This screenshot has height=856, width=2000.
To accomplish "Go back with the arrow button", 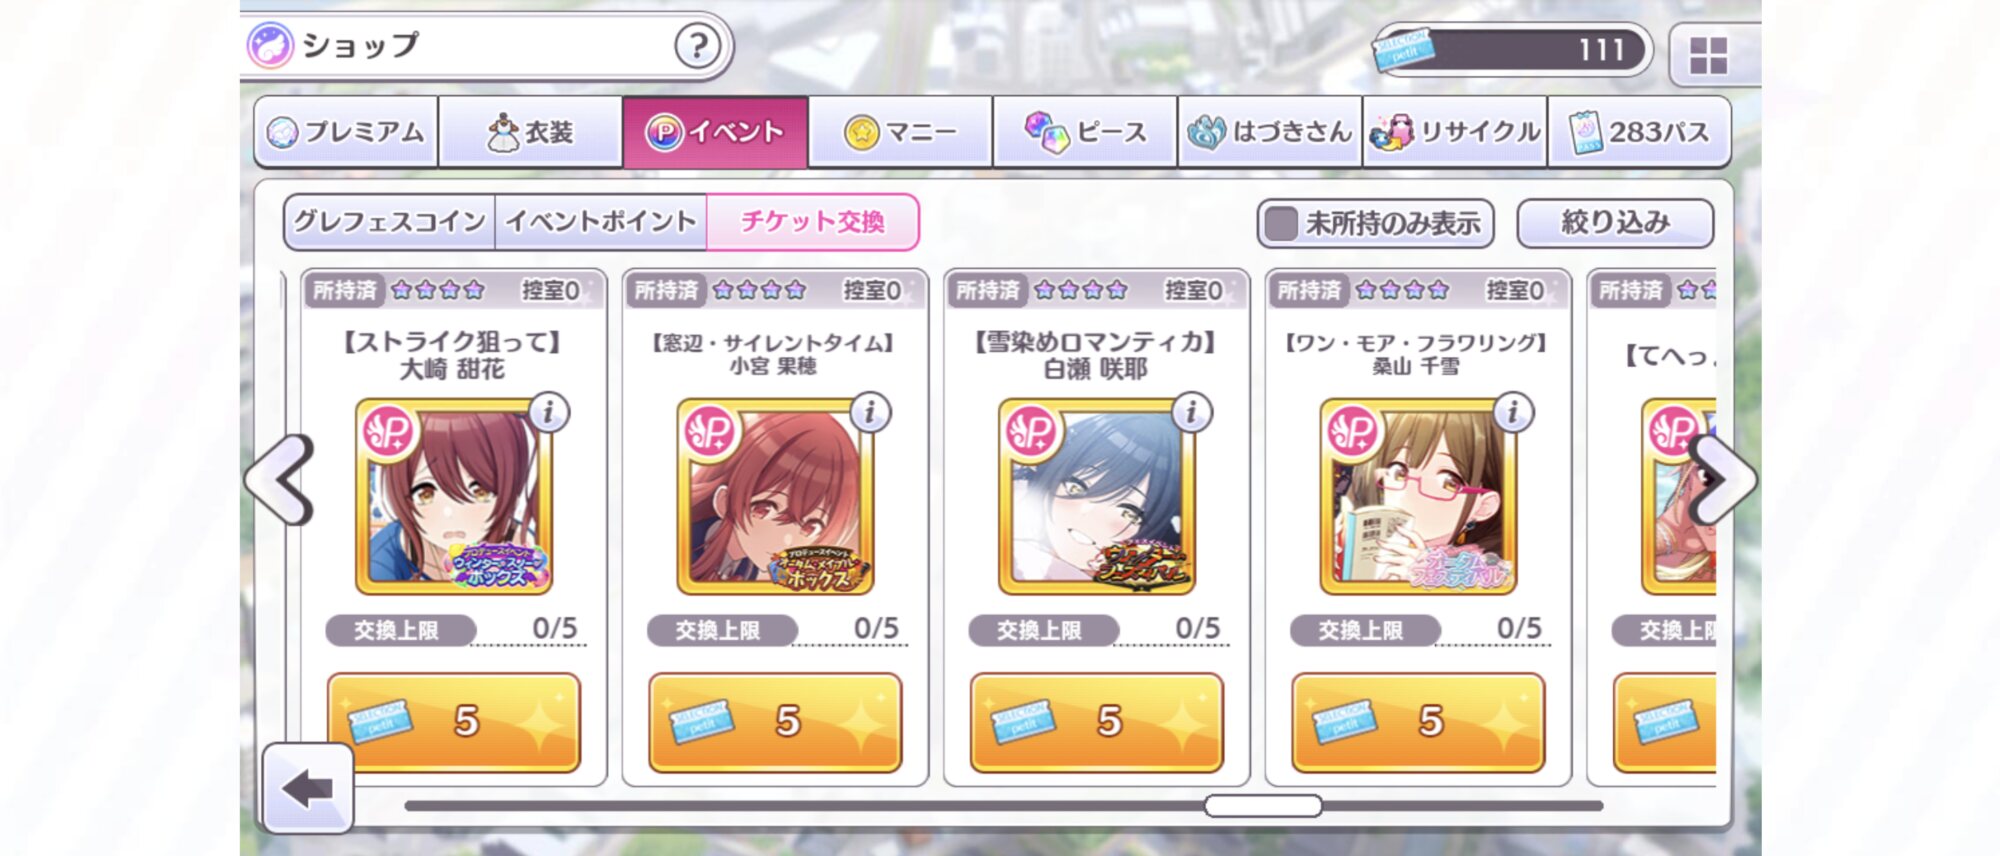I will click(x=308, y=788).
